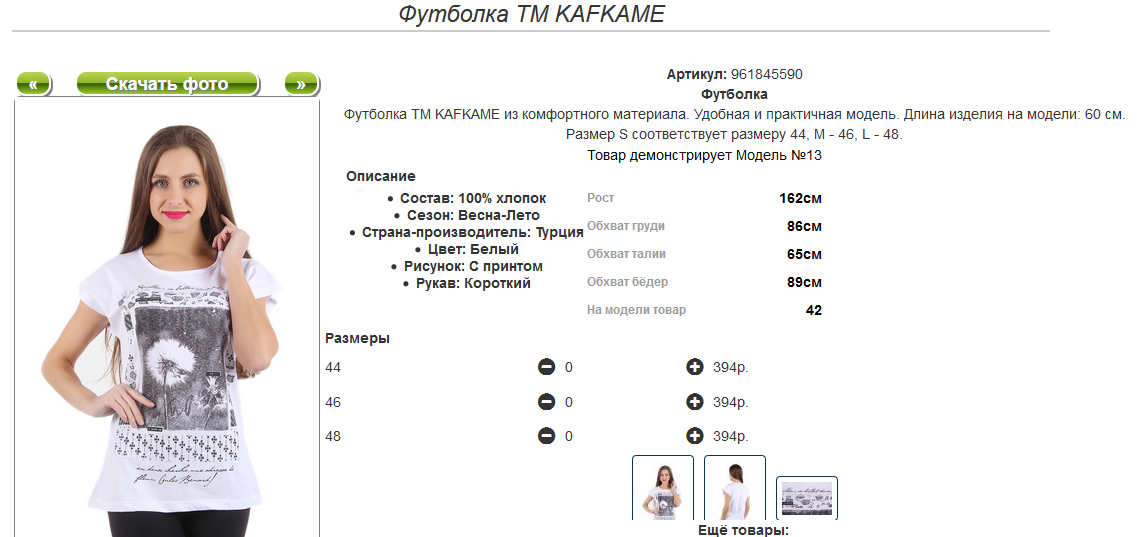The height and width of the screenshot is (537, 1137).
Task: Click the Описание heading
Action: (x=381, y=176)
